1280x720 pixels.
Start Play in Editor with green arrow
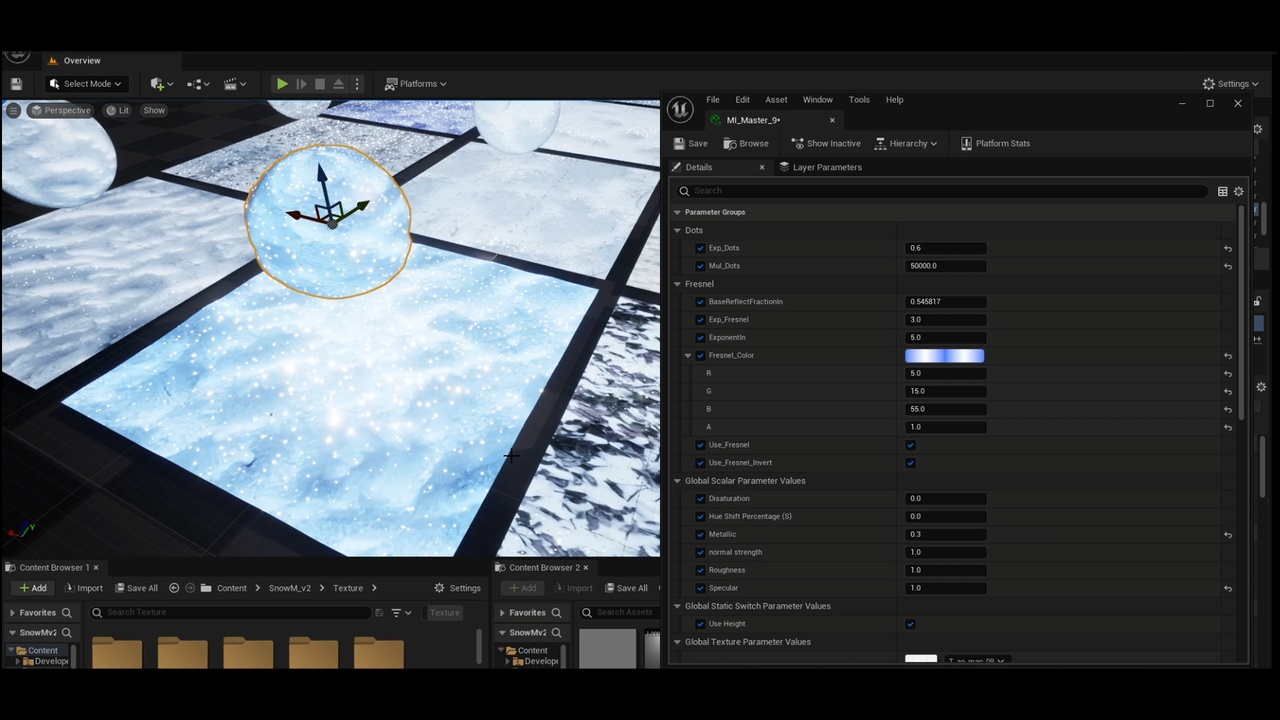[x=282, y=84]
